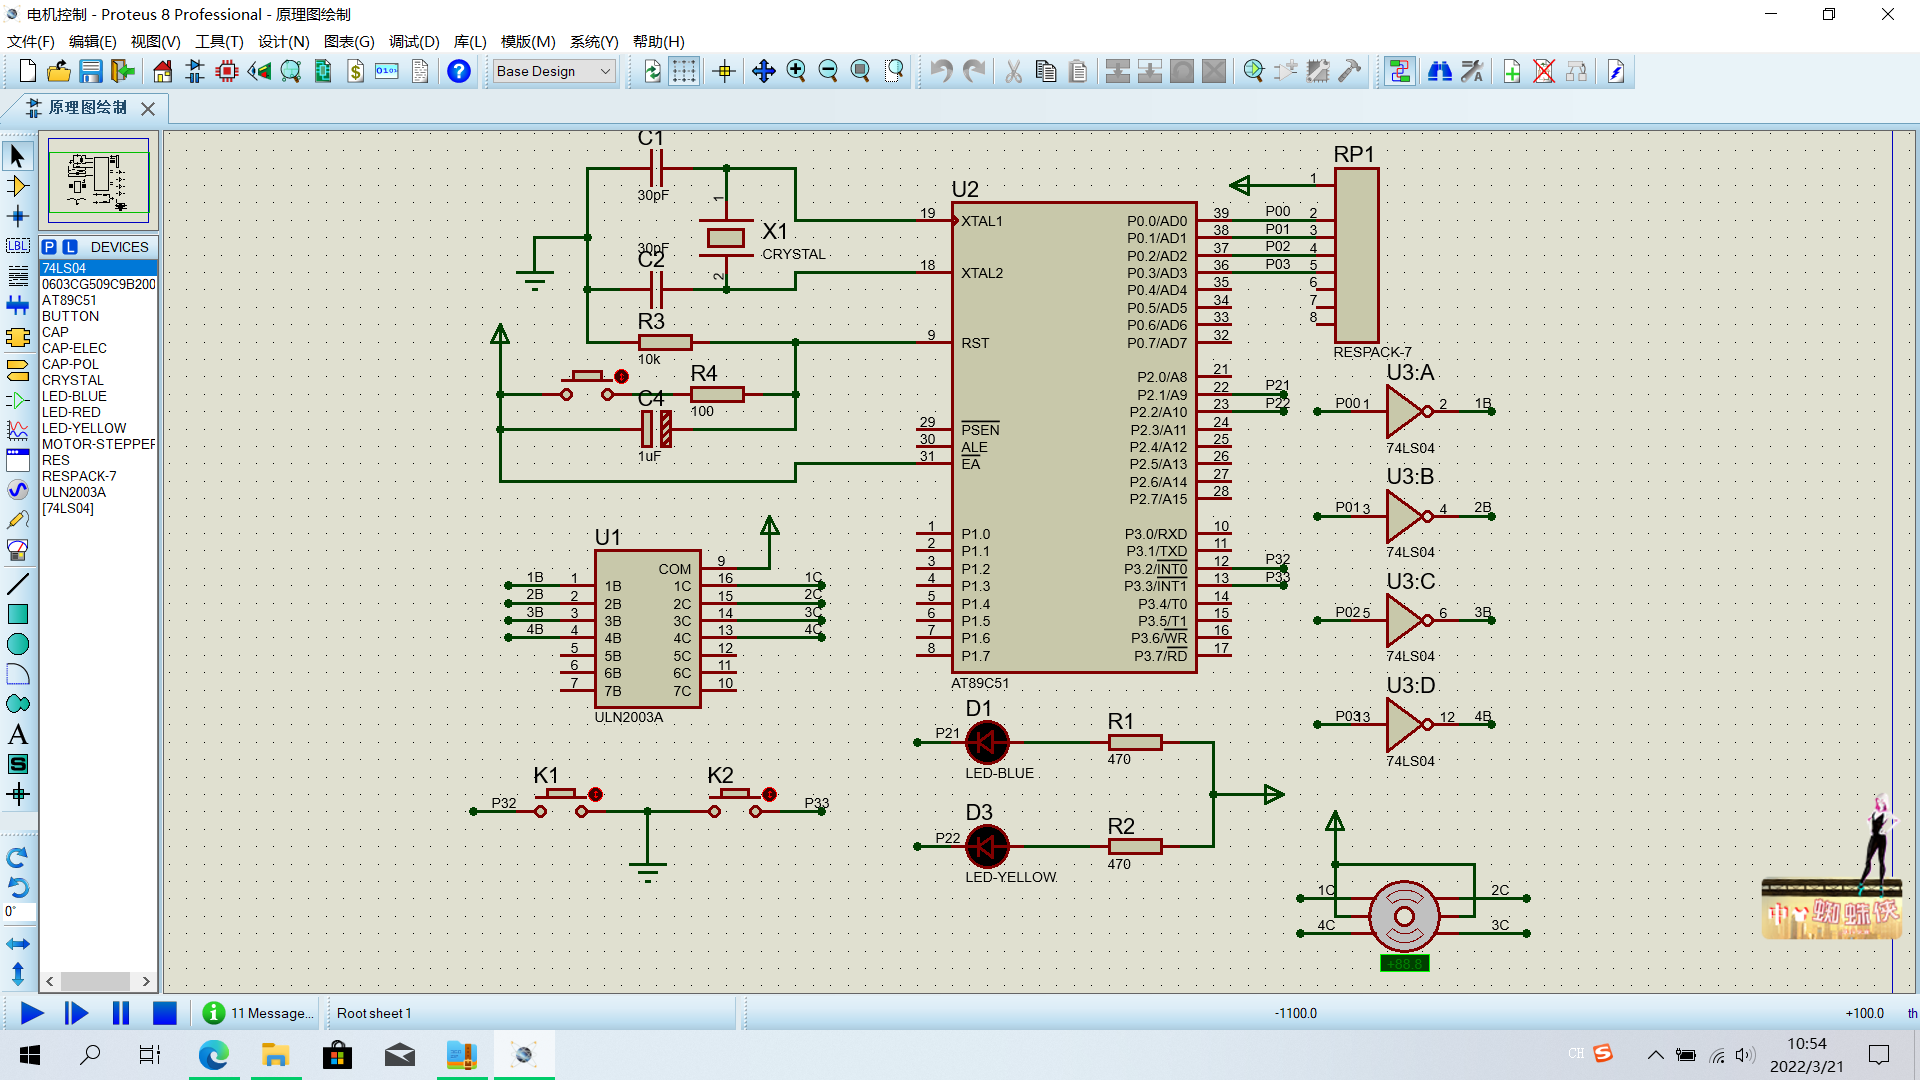Click the Electrical Rules Check lightning icon
The image size is (1920, 1080).
1616,71
